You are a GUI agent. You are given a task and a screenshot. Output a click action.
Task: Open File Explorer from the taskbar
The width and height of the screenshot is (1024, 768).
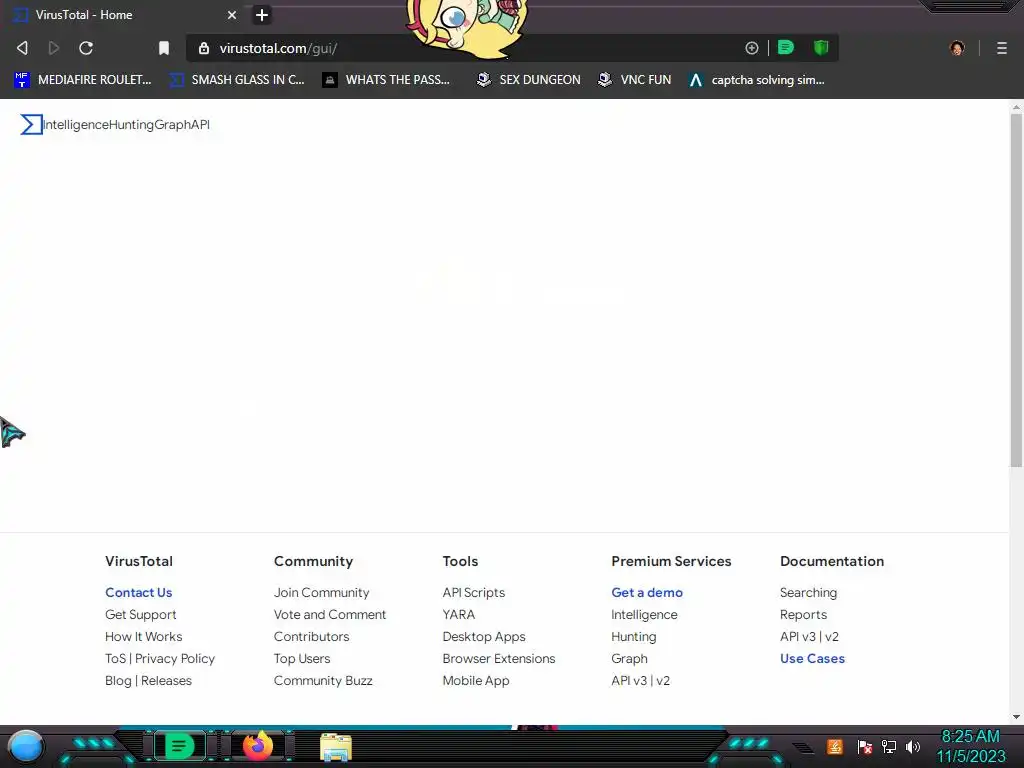point(336,747)
